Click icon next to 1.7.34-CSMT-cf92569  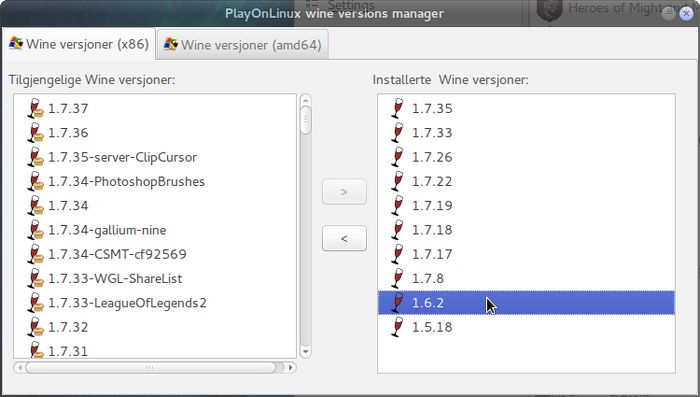tap(36, 254)
